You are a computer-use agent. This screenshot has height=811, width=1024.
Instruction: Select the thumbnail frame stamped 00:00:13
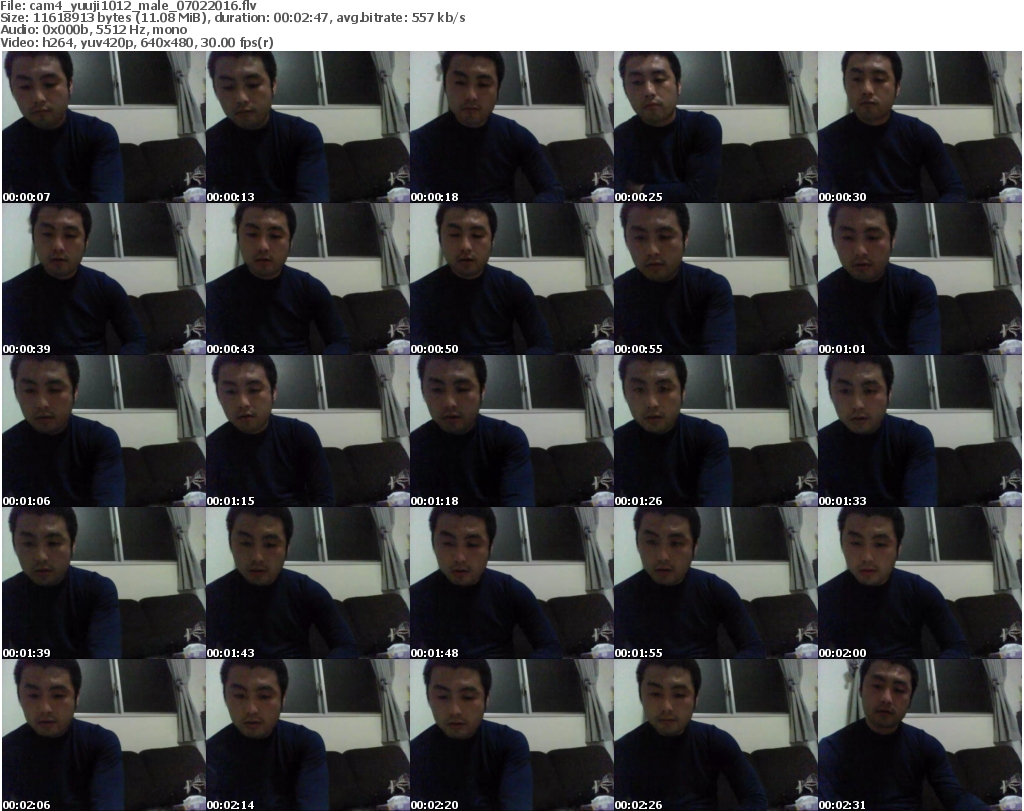coord(308,127)
